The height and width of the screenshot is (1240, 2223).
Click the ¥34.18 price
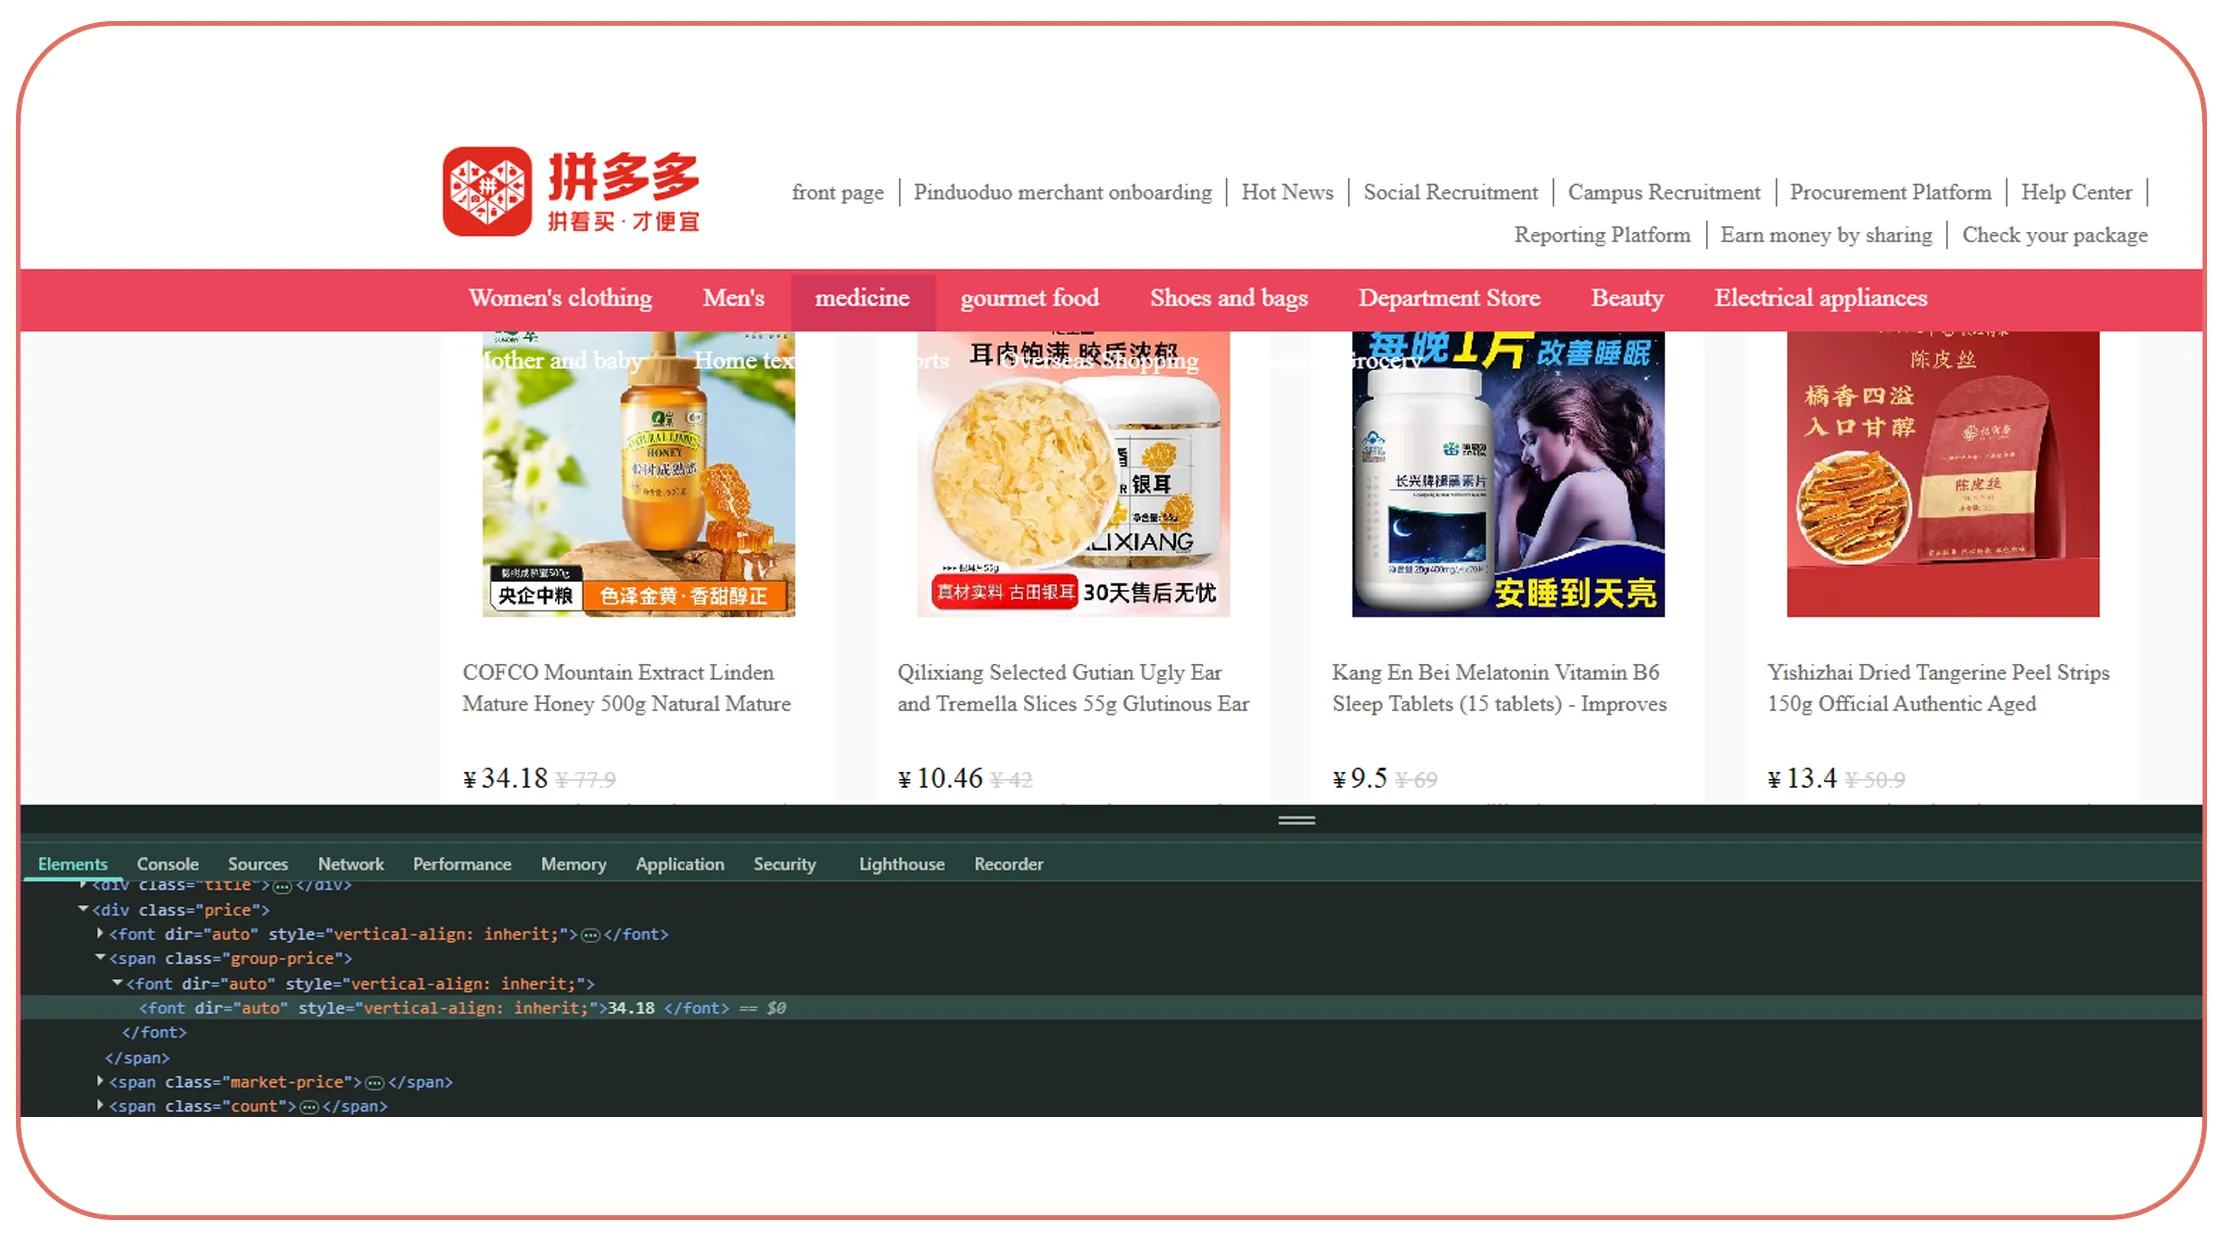coord(505,778)
